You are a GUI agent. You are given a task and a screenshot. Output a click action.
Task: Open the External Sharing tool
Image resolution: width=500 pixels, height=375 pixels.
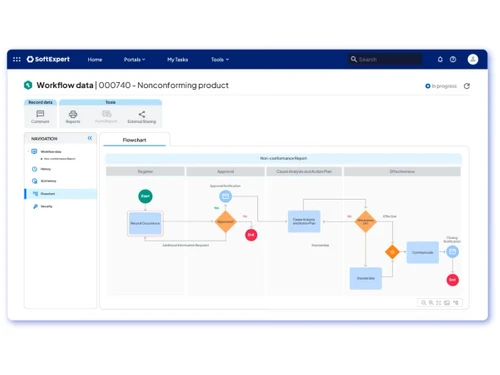point(142,117)
